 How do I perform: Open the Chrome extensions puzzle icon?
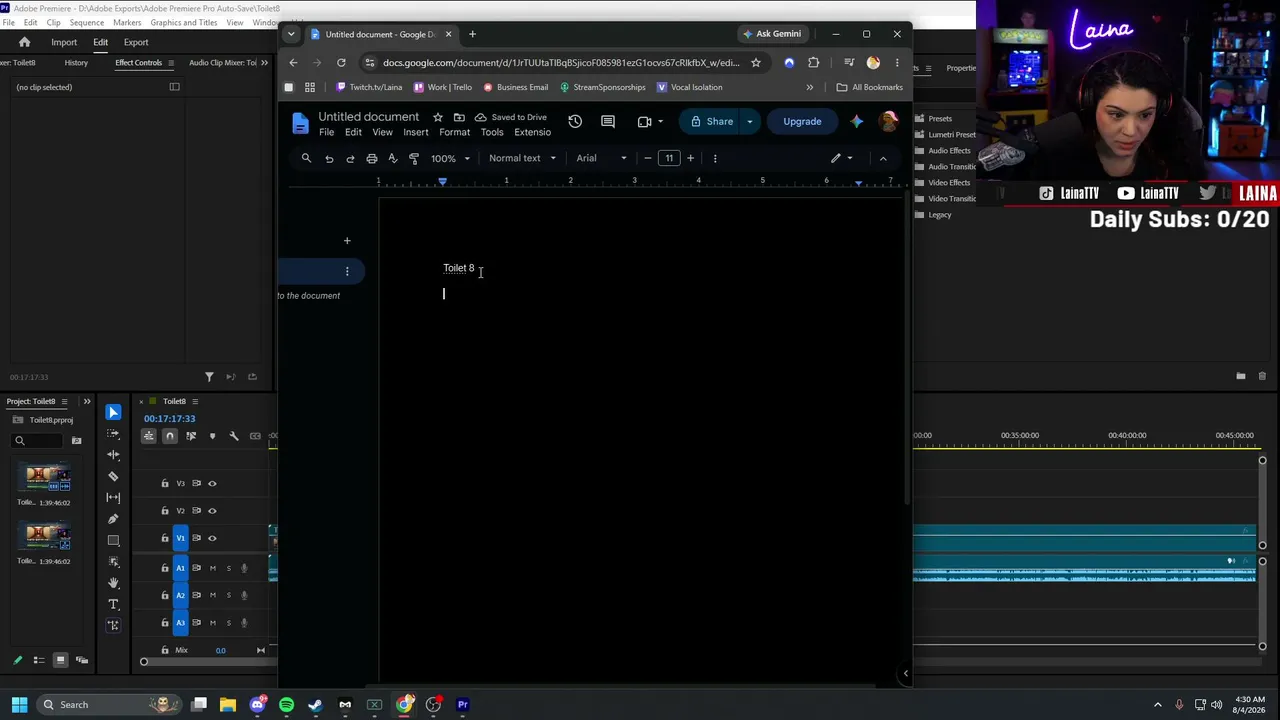pos(813,62)
